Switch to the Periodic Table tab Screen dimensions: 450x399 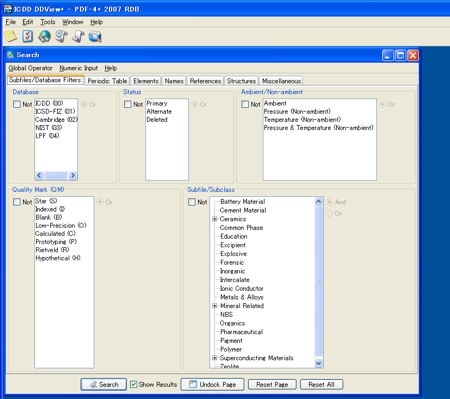pyautogui.click(x=107, y=81)
